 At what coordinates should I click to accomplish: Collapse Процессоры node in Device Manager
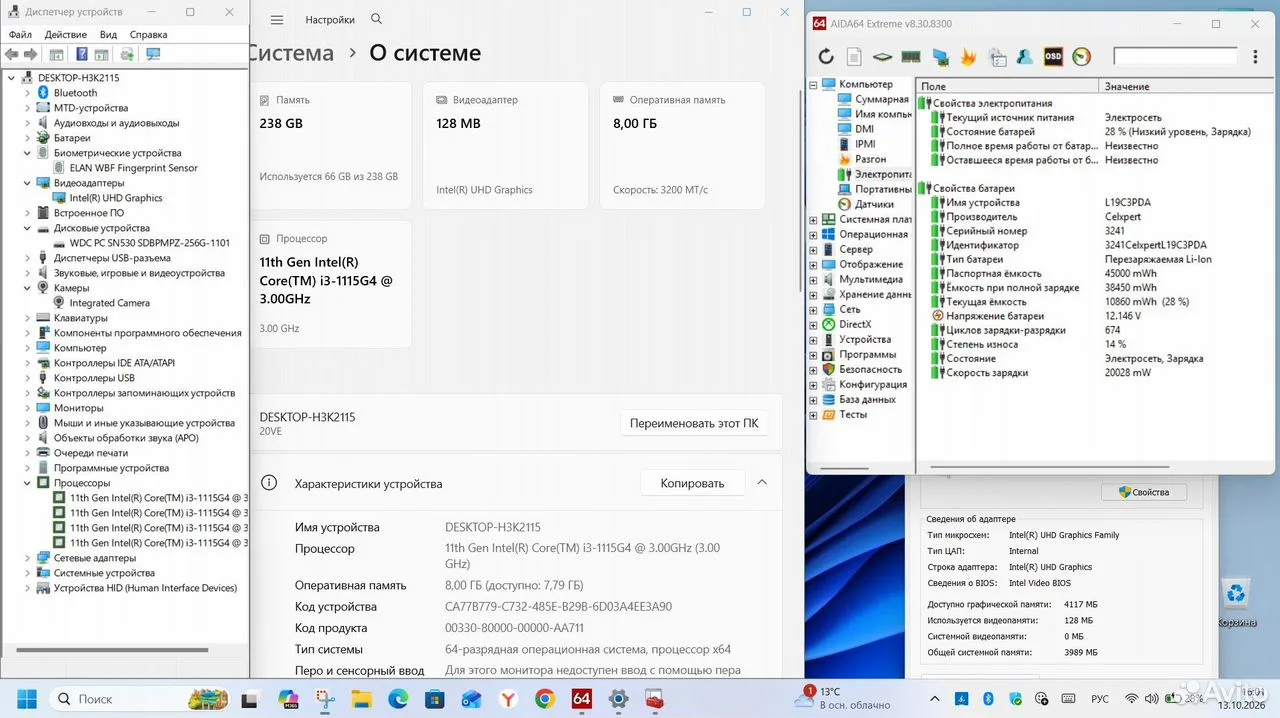coord(27,483)
